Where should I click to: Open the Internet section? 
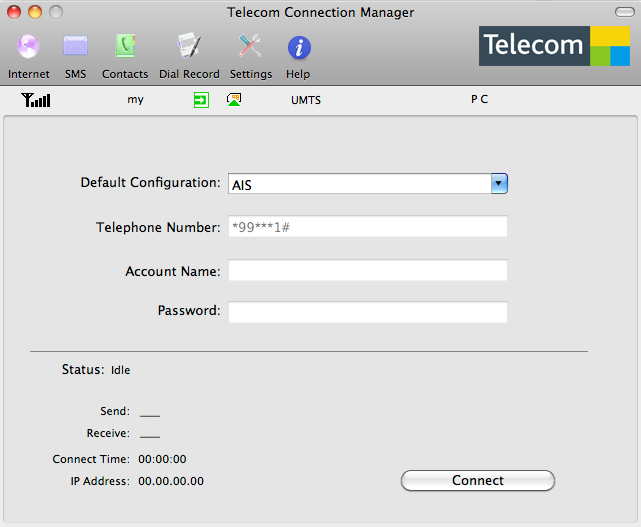pyautogui.click(x=28, y=56)
